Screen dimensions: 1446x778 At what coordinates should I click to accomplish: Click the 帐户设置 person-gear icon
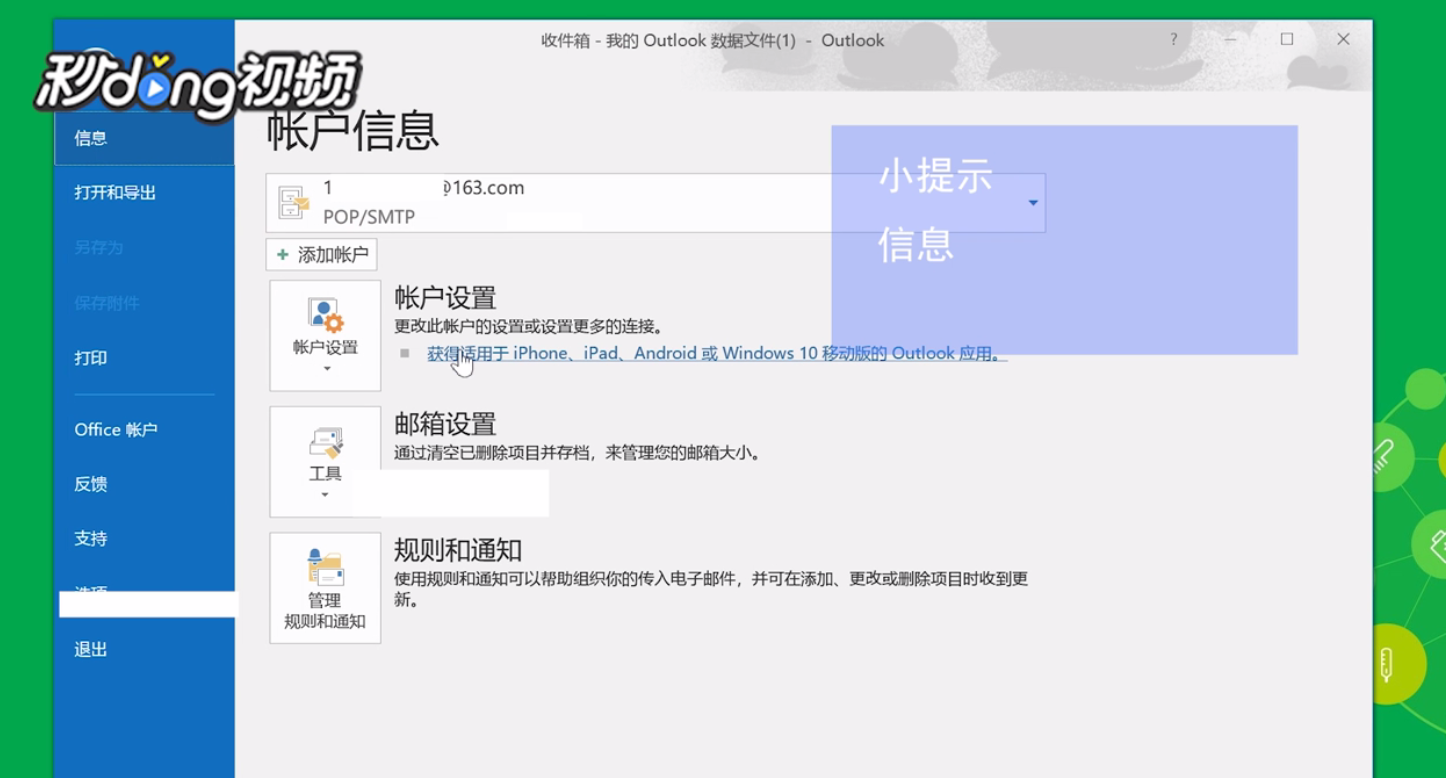[325, 316]
